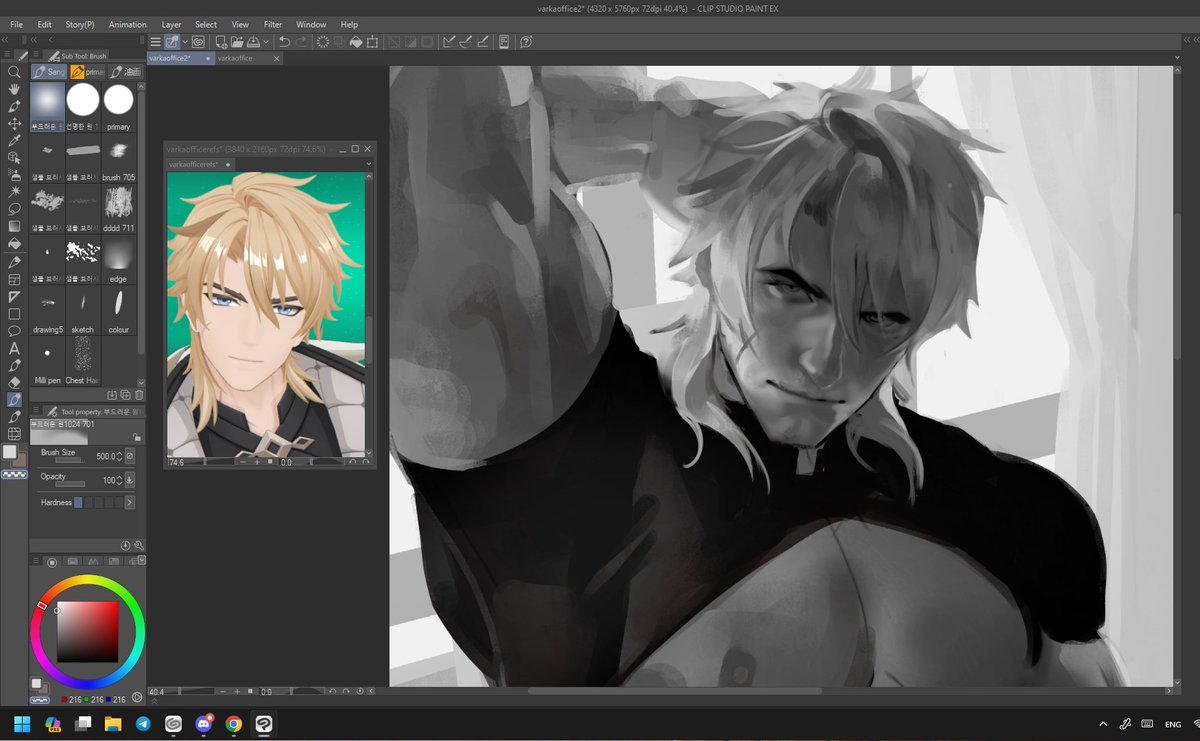The image size is (1200, 741).
Task: Select the Milli pen brush preset
Action: pyautogui.click(x=47, y=360)
